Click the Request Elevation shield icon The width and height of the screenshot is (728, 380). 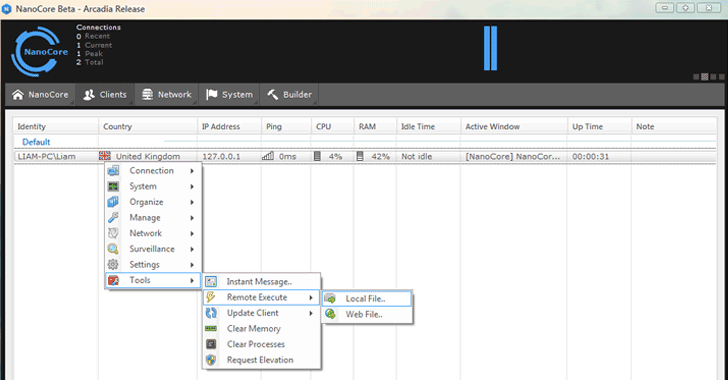(x=211, y=360)
